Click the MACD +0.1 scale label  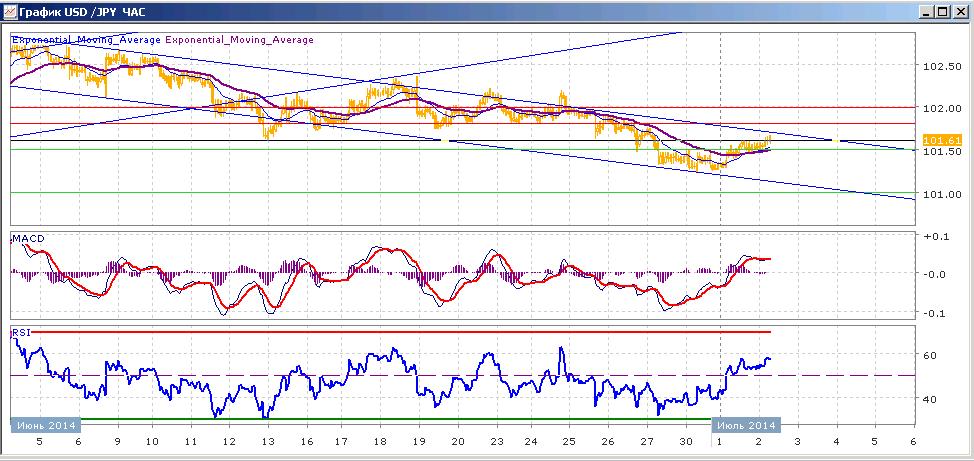[x=934, y=236]
